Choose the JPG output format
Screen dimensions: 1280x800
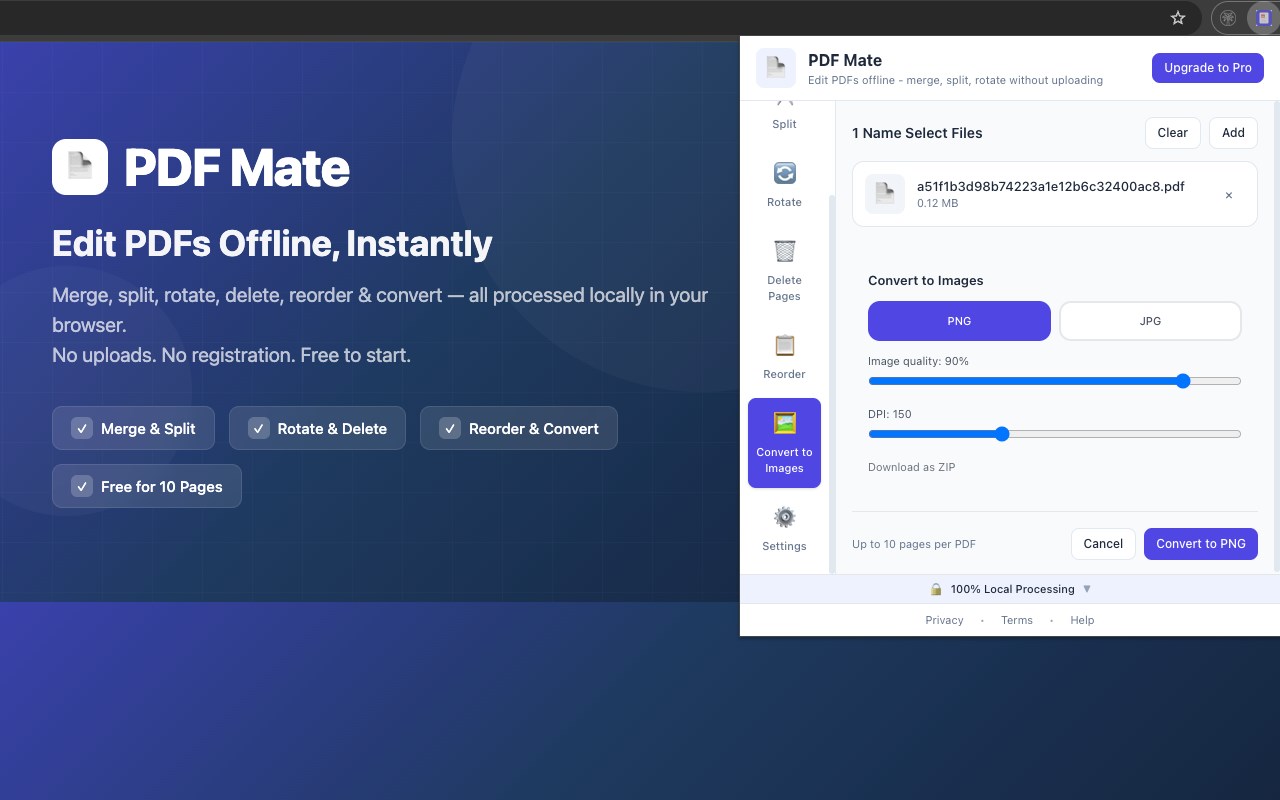tap(1150, 321)
